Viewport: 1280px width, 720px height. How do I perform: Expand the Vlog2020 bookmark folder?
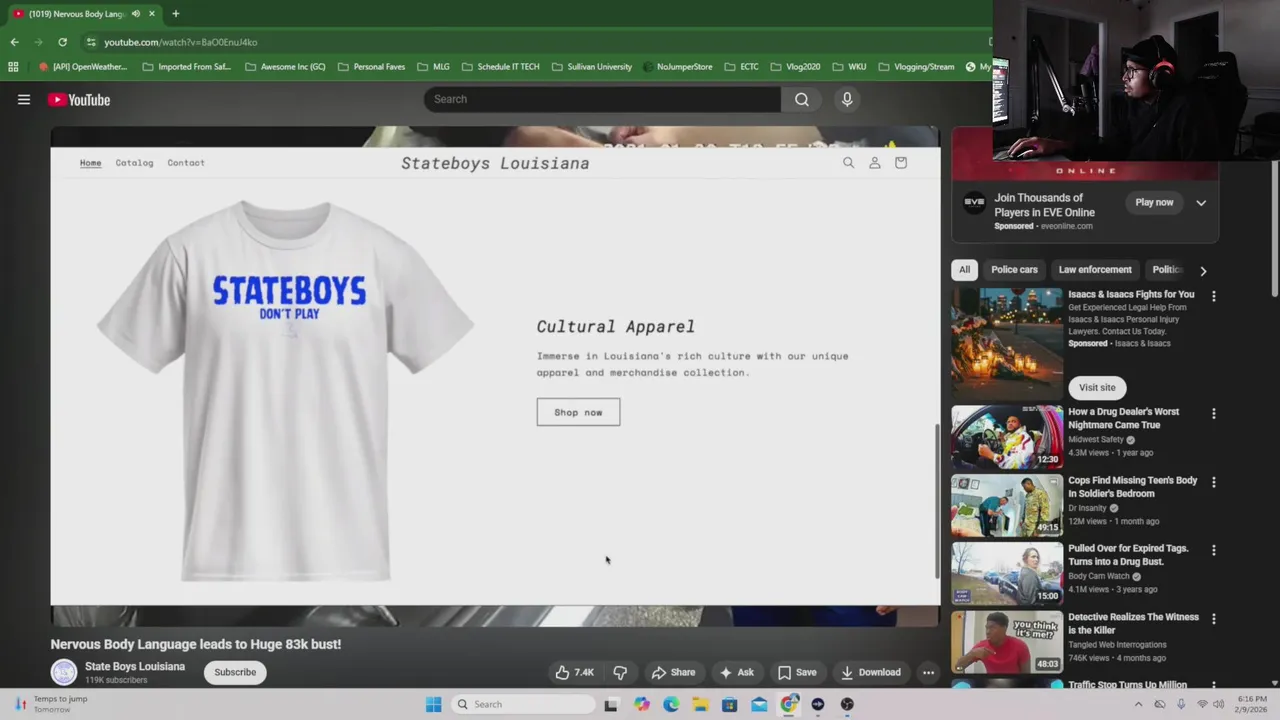point(795,67)
